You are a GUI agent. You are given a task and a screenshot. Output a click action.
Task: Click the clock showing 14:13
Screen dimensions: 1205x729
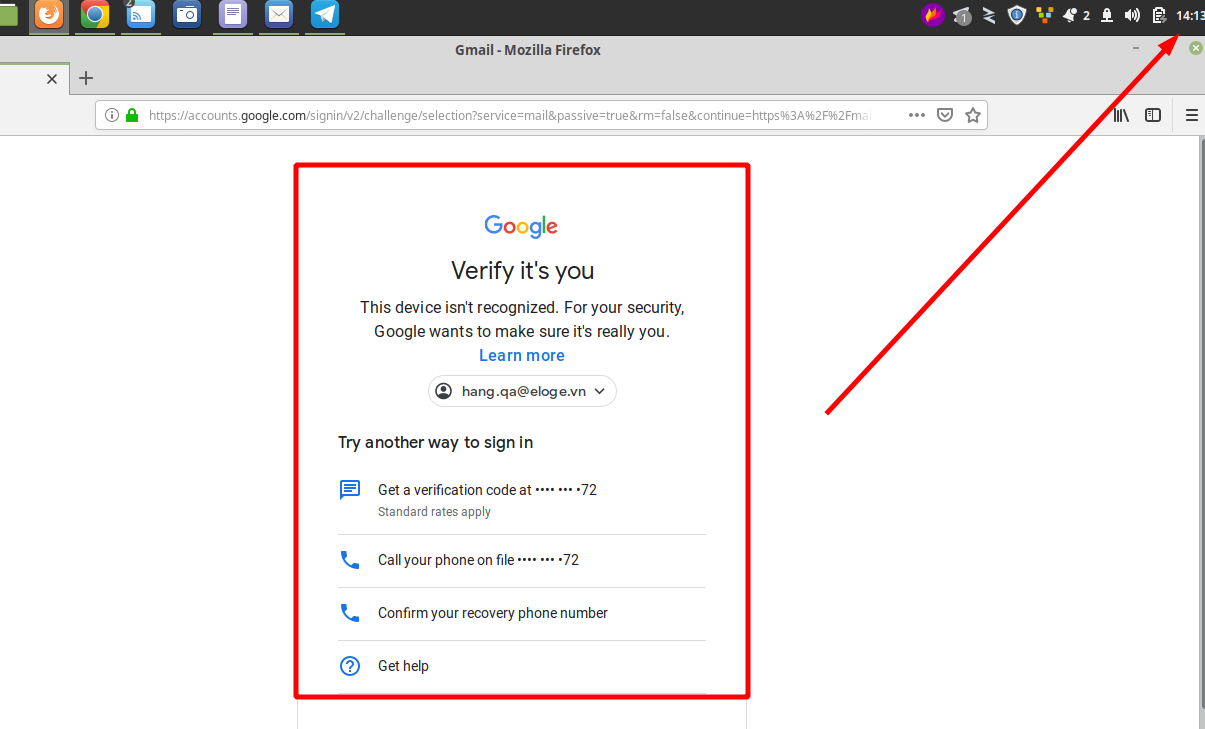pyautogui.click(x=1190, y=15)
